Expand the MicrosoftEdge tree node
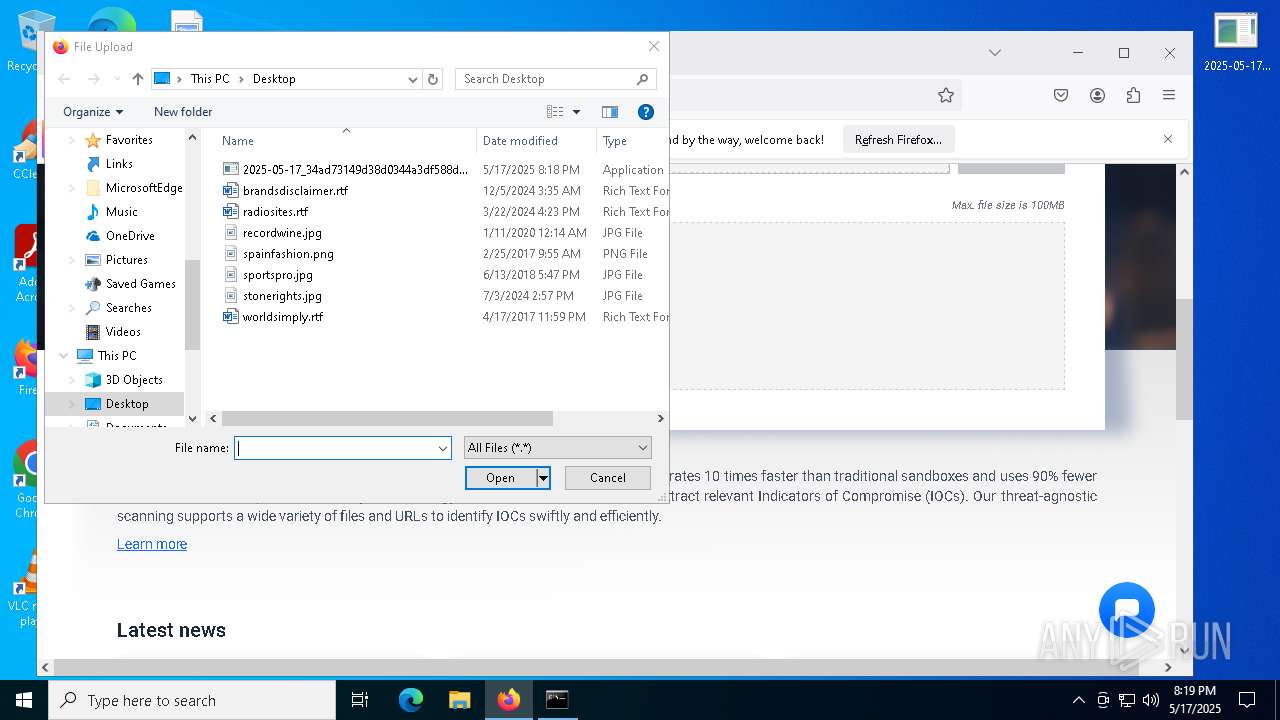Viewport: 1280px width, 720px height. (x=72, y=188)
